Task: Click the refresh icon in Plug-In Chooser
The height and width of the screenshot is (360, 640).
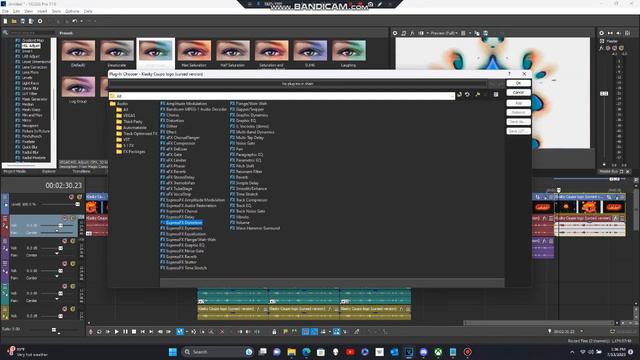Action: tap(460, 95)
